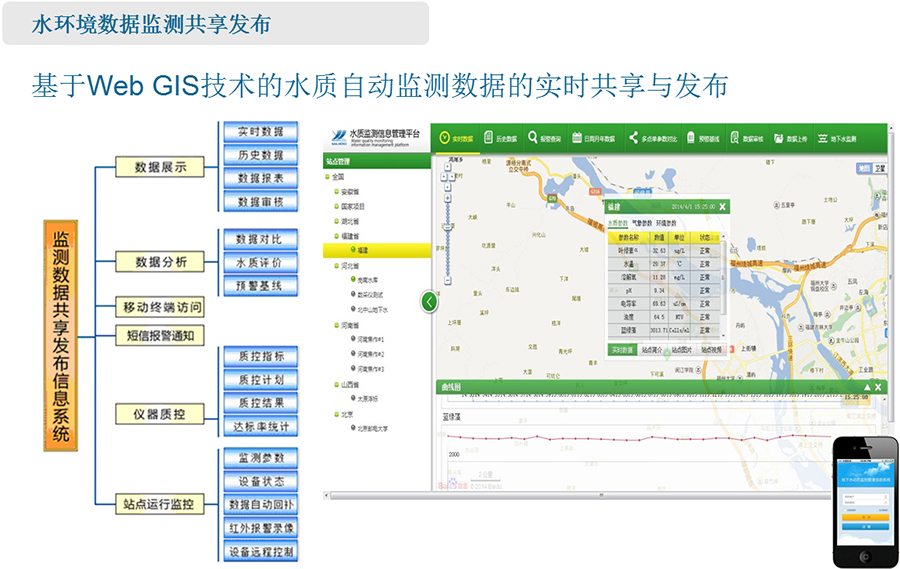Click the 站点简介 button in popup

tap(653, 350)
